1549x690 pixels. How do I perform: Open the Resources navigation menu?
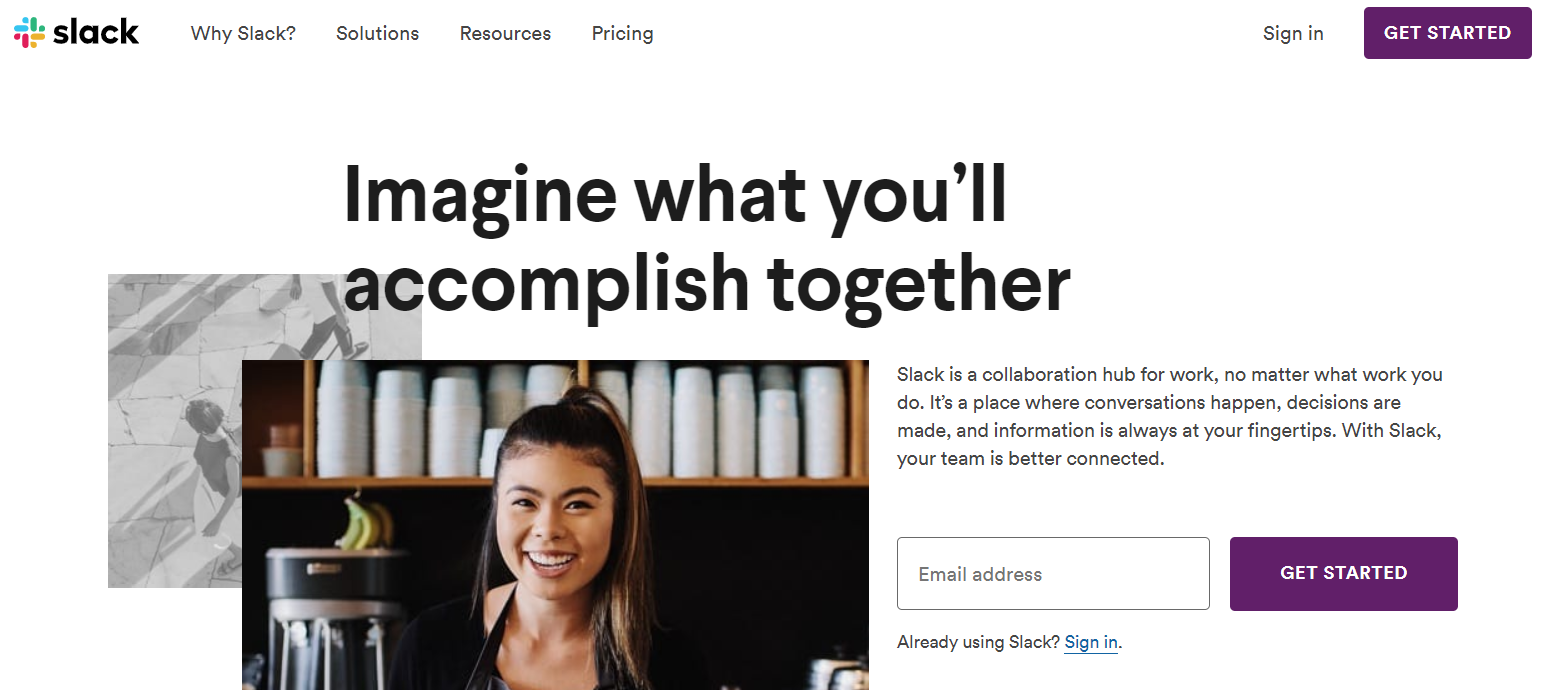coord(505,33)
